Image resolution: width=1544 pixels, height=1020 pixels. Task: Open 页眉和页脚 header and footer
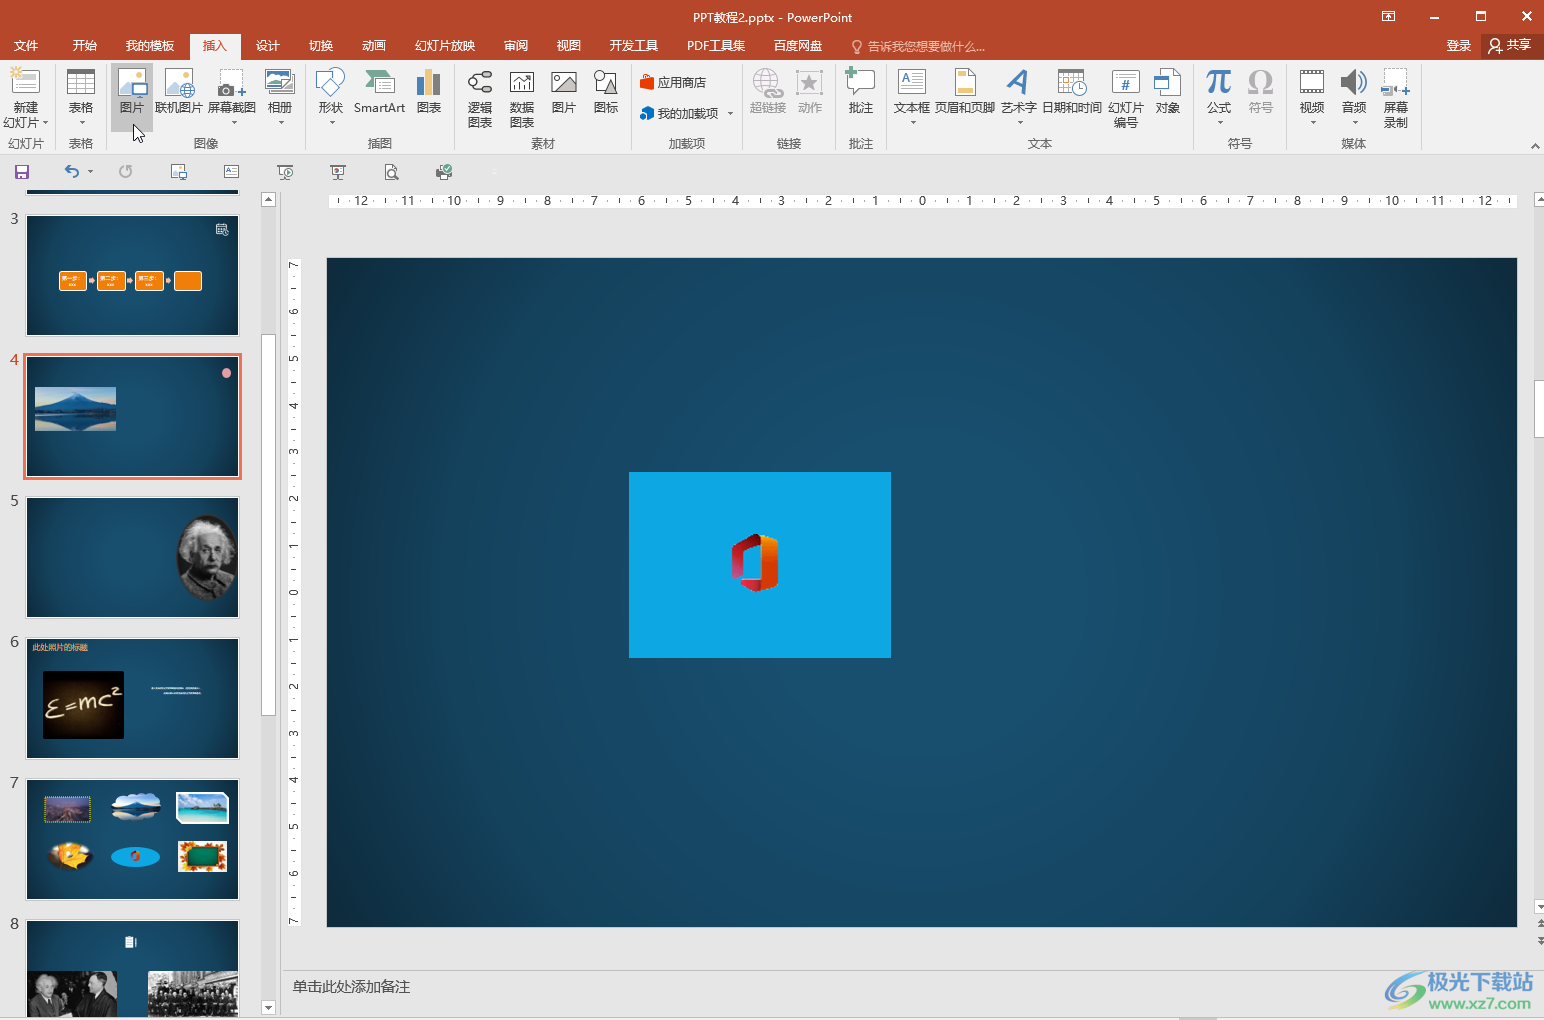[x=965, y=92]
